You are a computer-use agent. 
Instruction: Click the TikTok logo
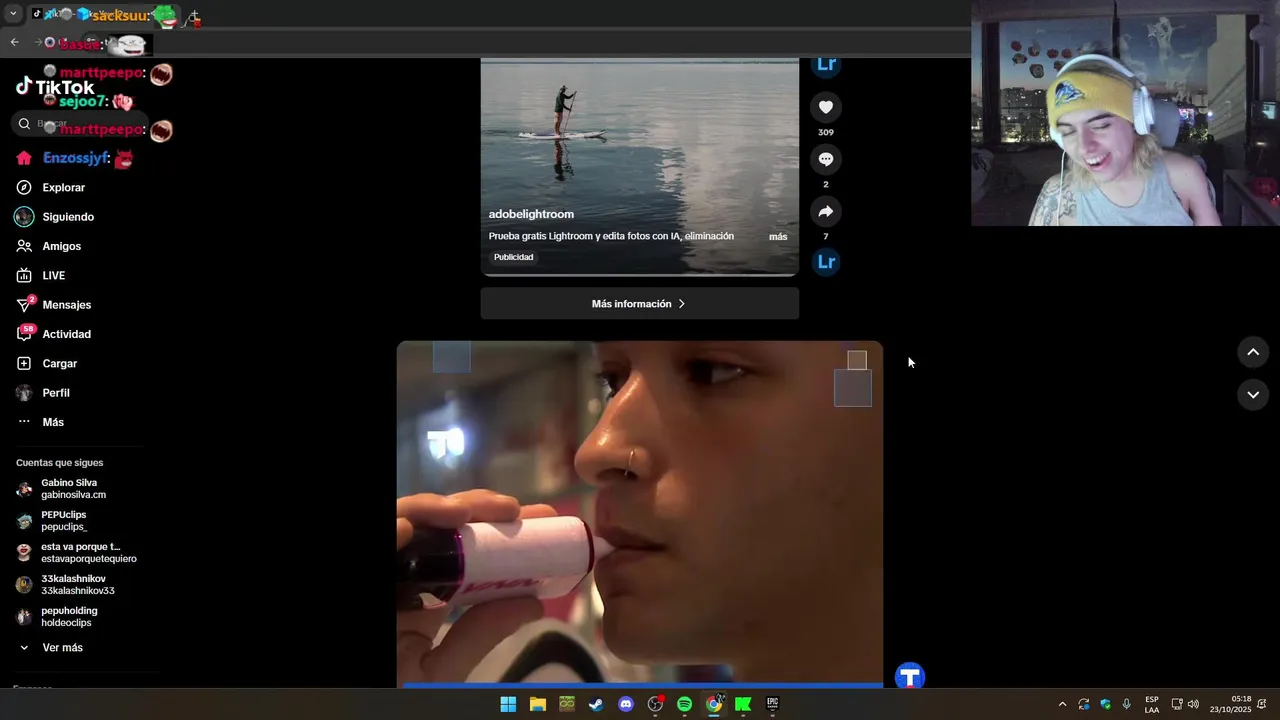coord(55,87)
